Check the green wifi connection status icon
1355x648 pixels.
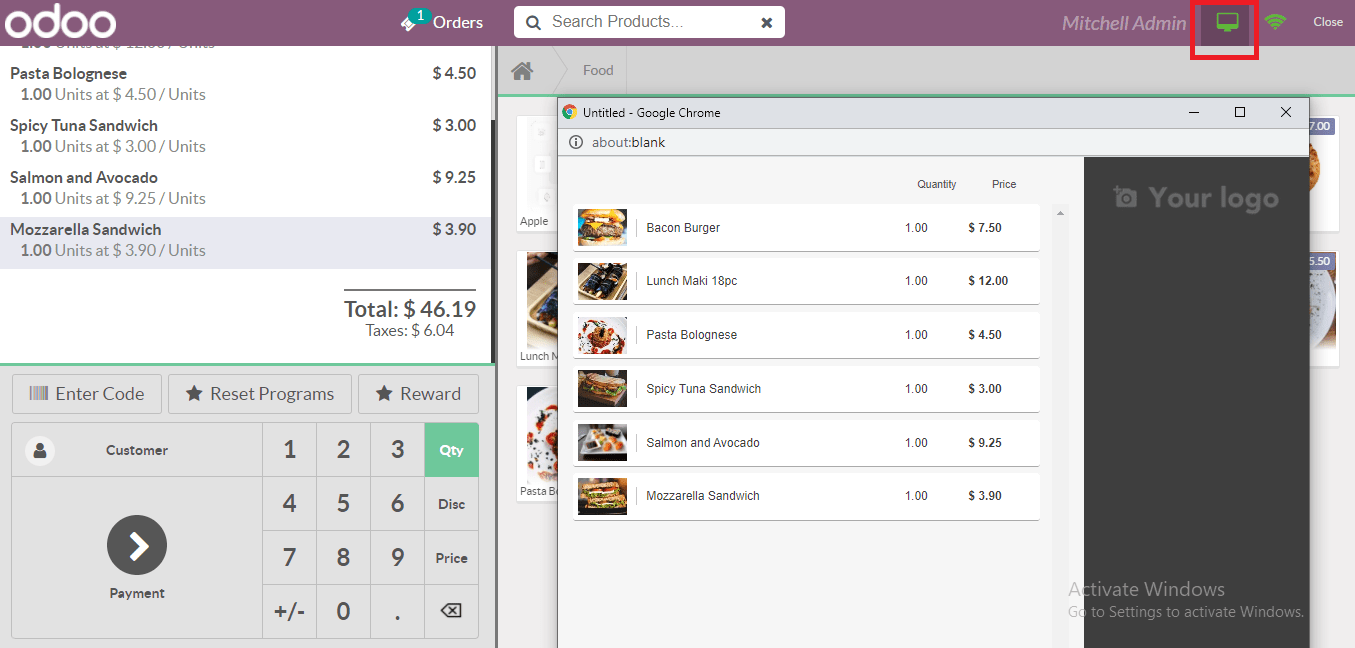click(1275, 21)
